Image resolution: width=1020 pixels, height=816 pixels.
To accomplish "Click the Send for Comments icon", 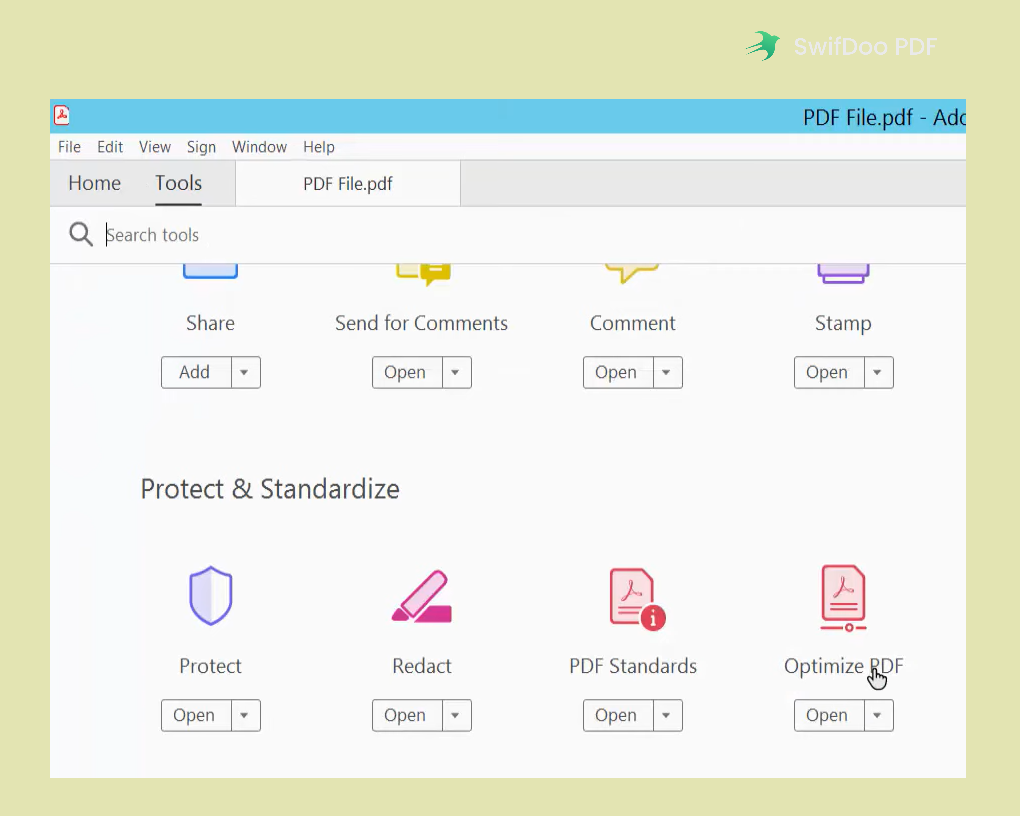I will point(423,274).
